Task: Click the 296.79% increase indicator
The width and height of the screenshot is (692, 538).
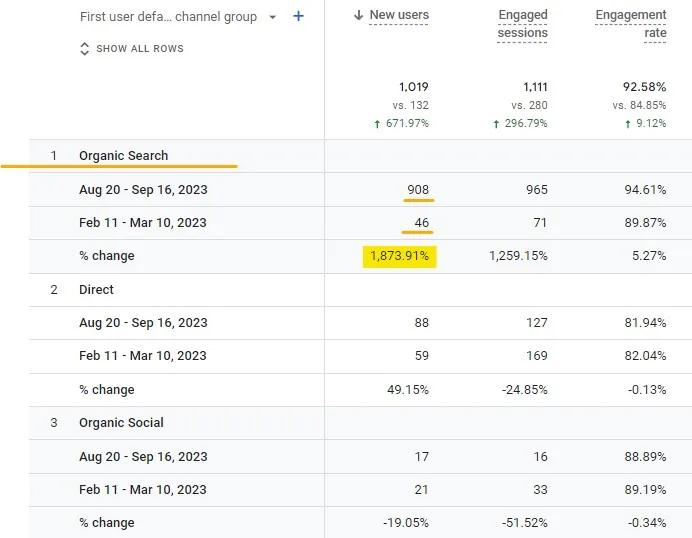Action: tap(520, 124)
